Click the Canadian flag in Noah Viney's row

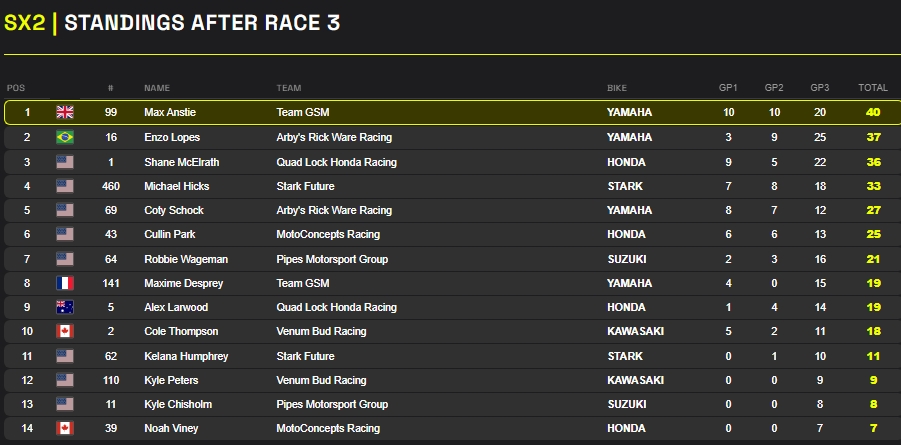point(65,429)
